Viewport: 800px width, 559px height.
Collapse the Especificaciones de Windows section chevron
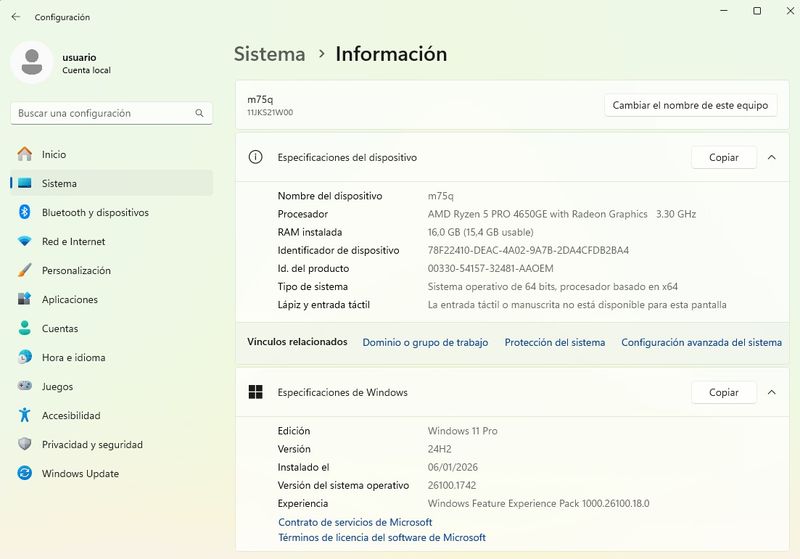(771, 392)
